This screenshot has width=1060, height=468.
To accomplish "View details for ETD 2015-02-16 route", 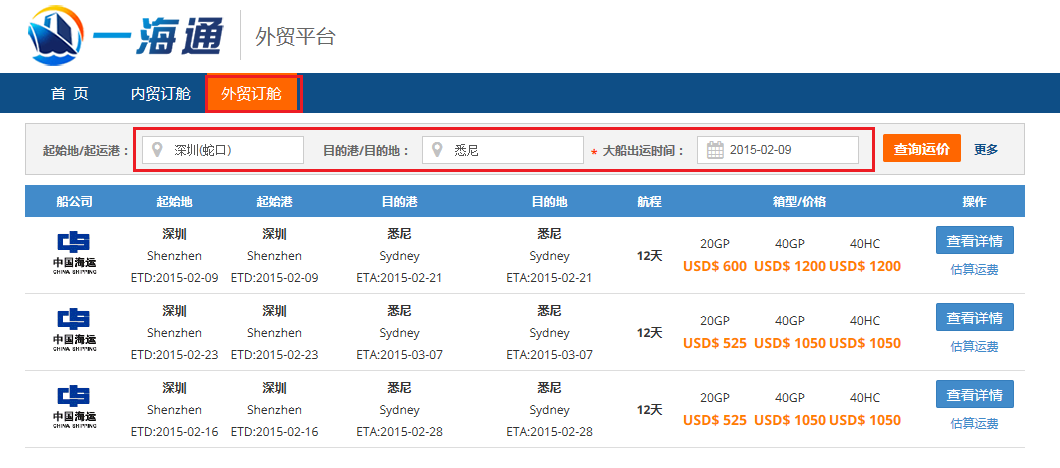I will (x=974, y=394).
